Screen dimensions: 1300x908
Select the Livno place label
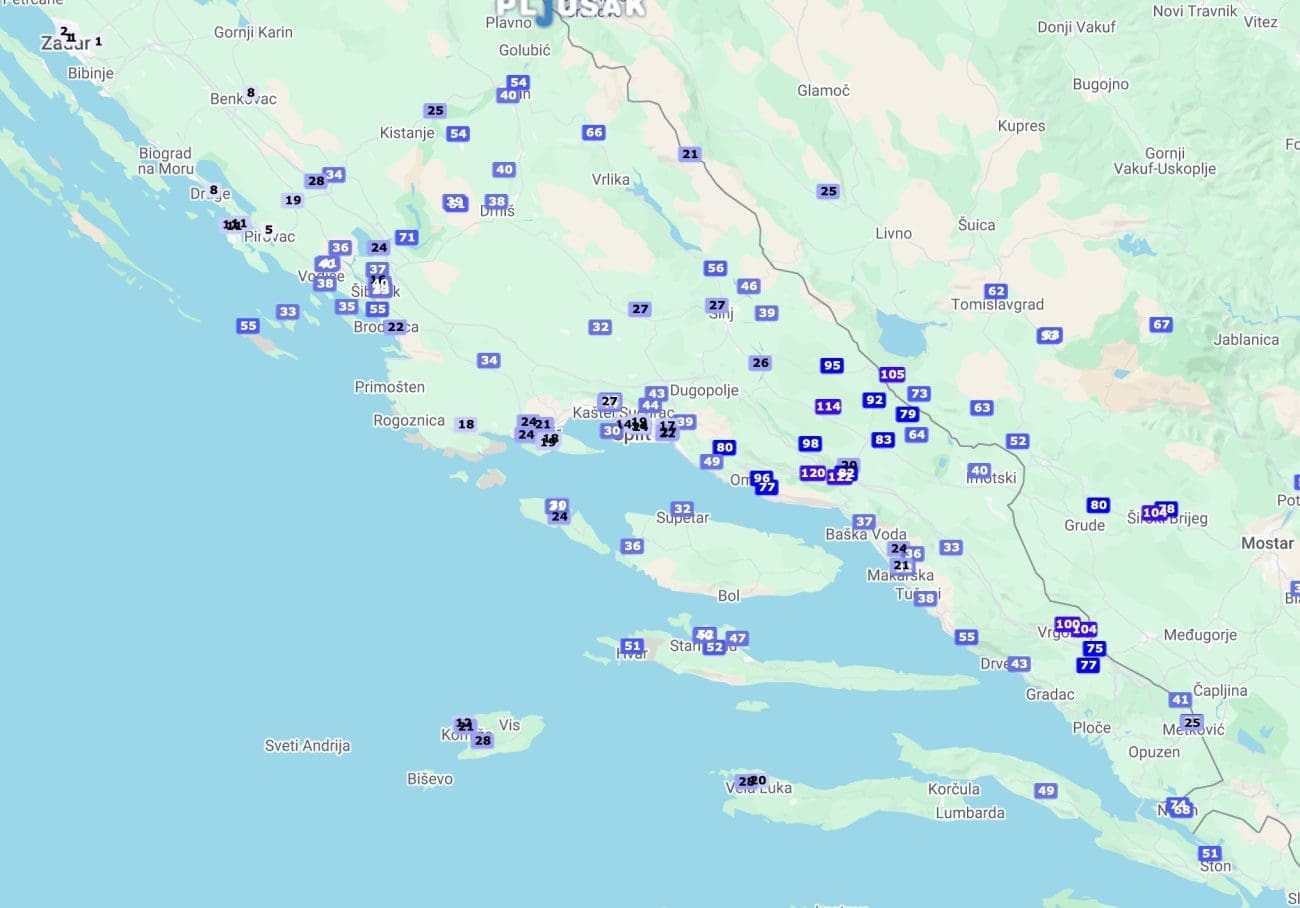pyautogui.click(x=893, y=233)
